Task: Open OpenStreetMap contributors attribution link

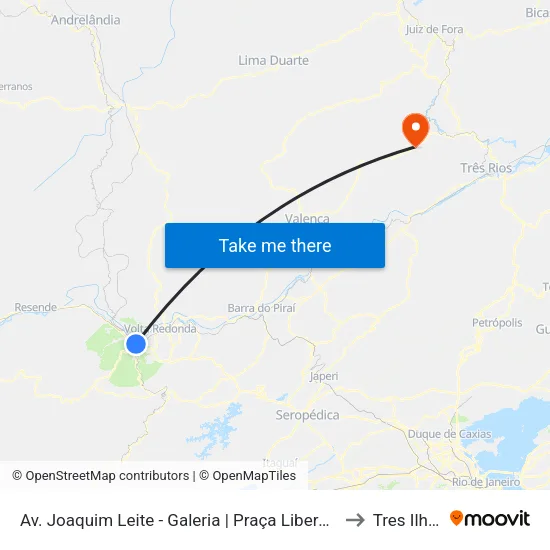Action: [x=101, y=476]
